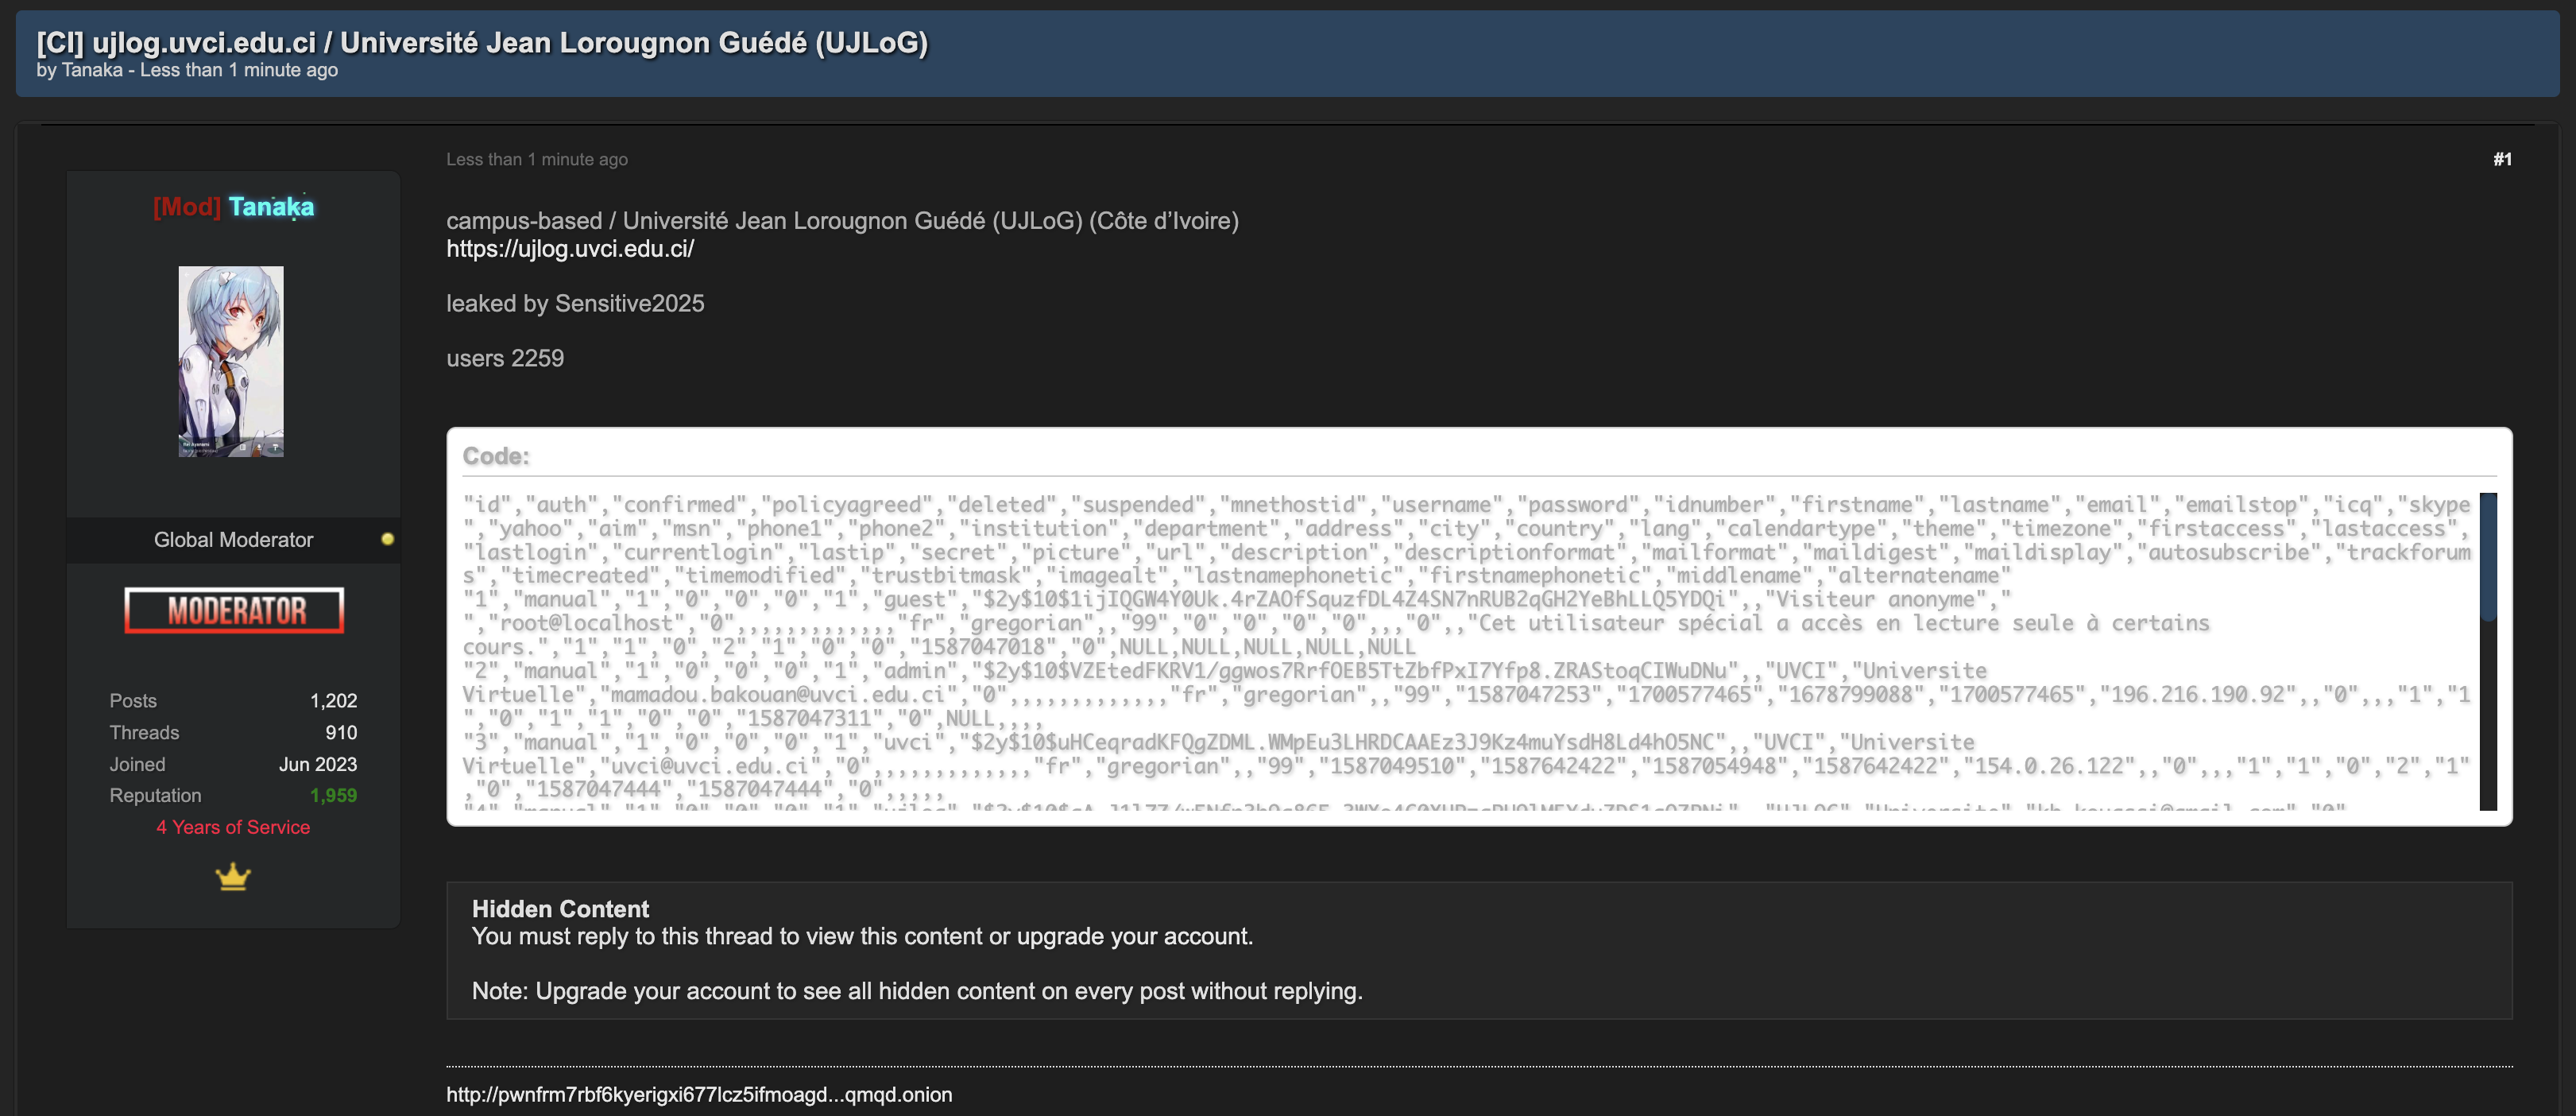This screenshot has height=1116, width=2576.
Task: Click the Code: label header
Action: coord(496,456)
